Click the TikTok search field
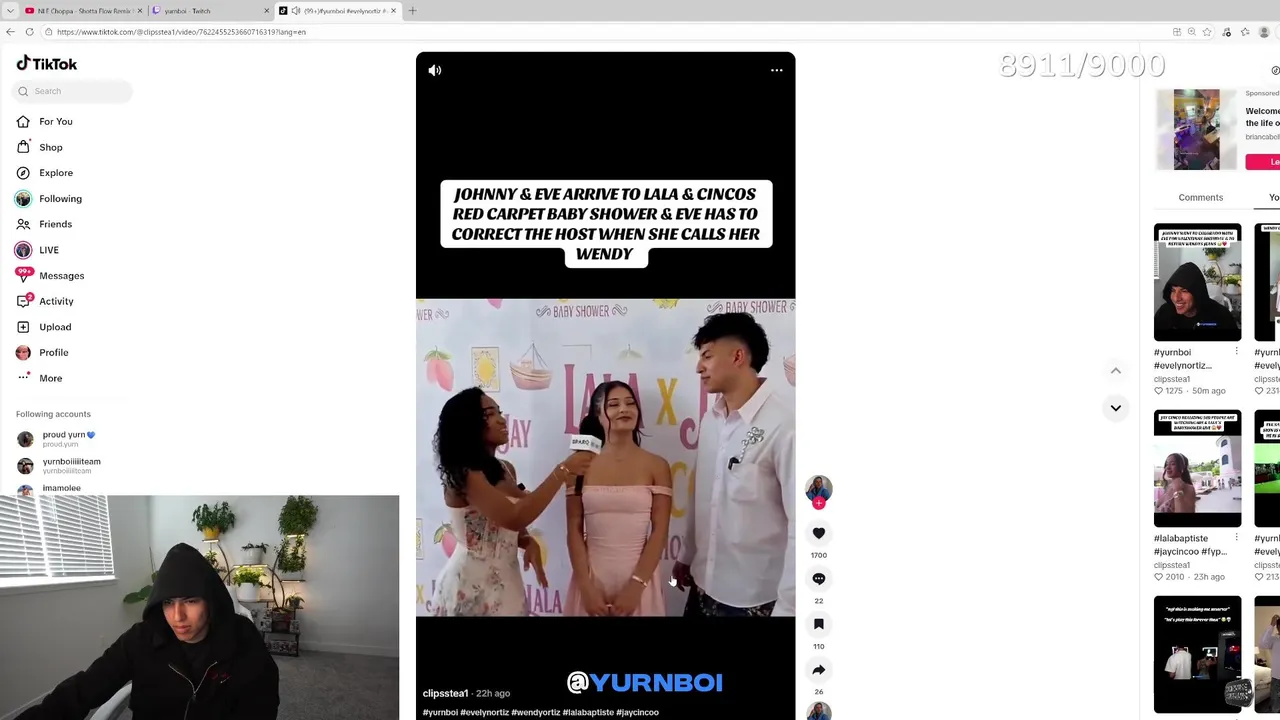This screenshot has width=1280, height=720. [x=72, y=91]
